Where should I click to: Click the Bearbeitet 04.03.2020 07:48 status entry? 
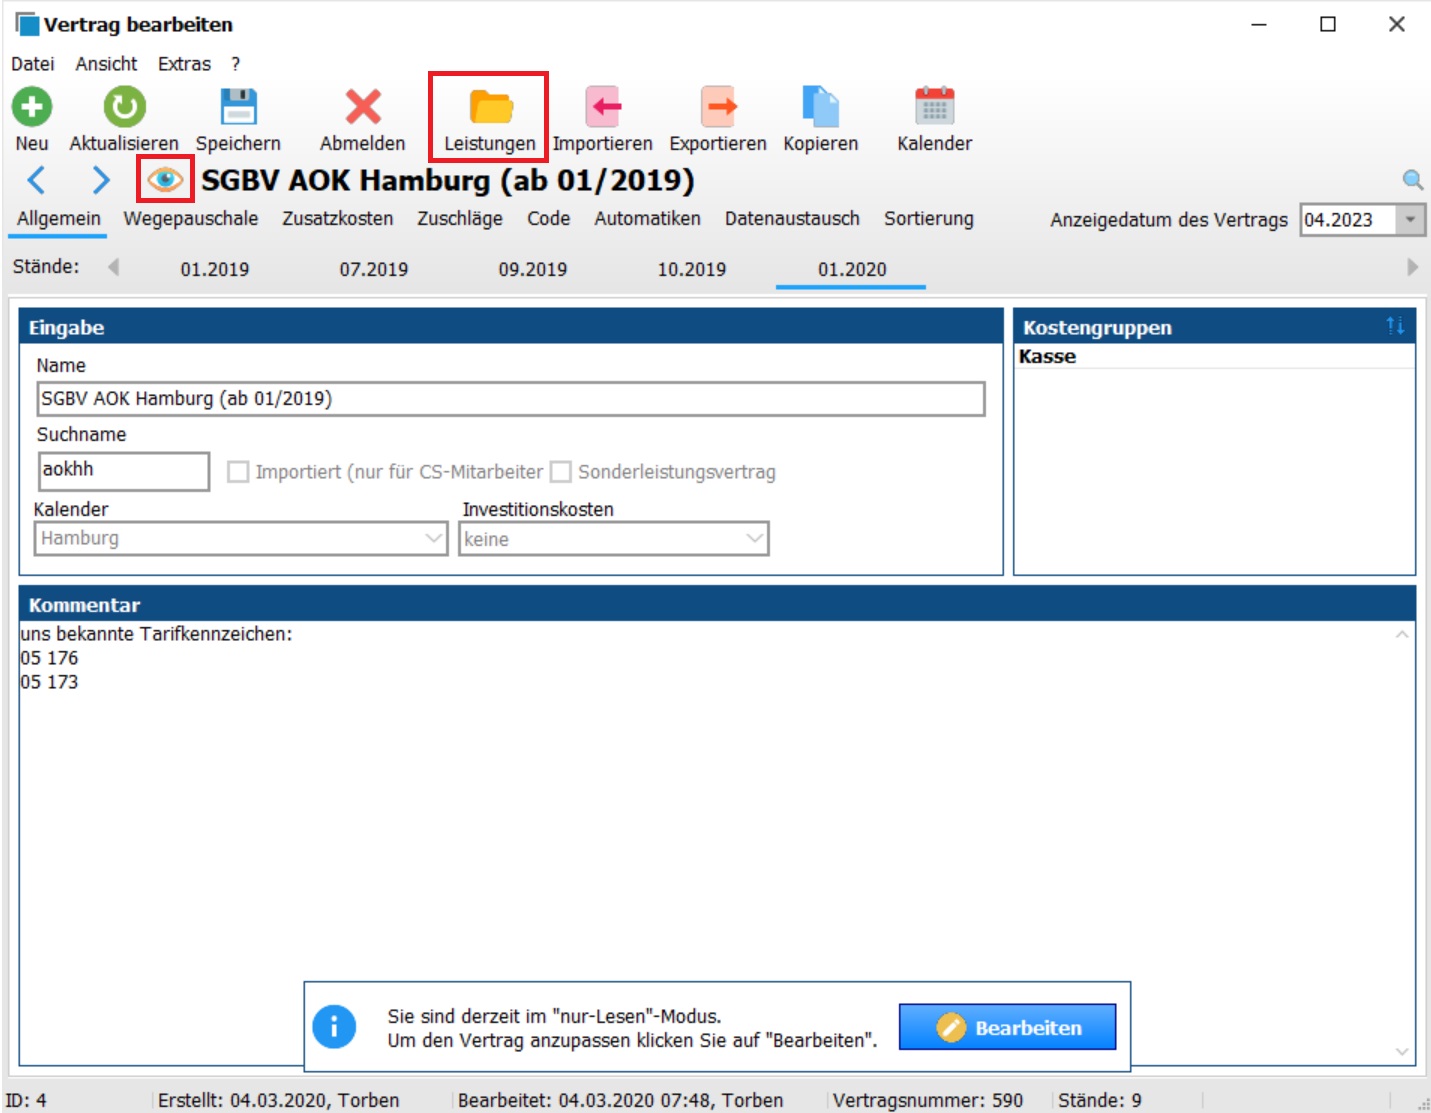[x=621, y=1100]
